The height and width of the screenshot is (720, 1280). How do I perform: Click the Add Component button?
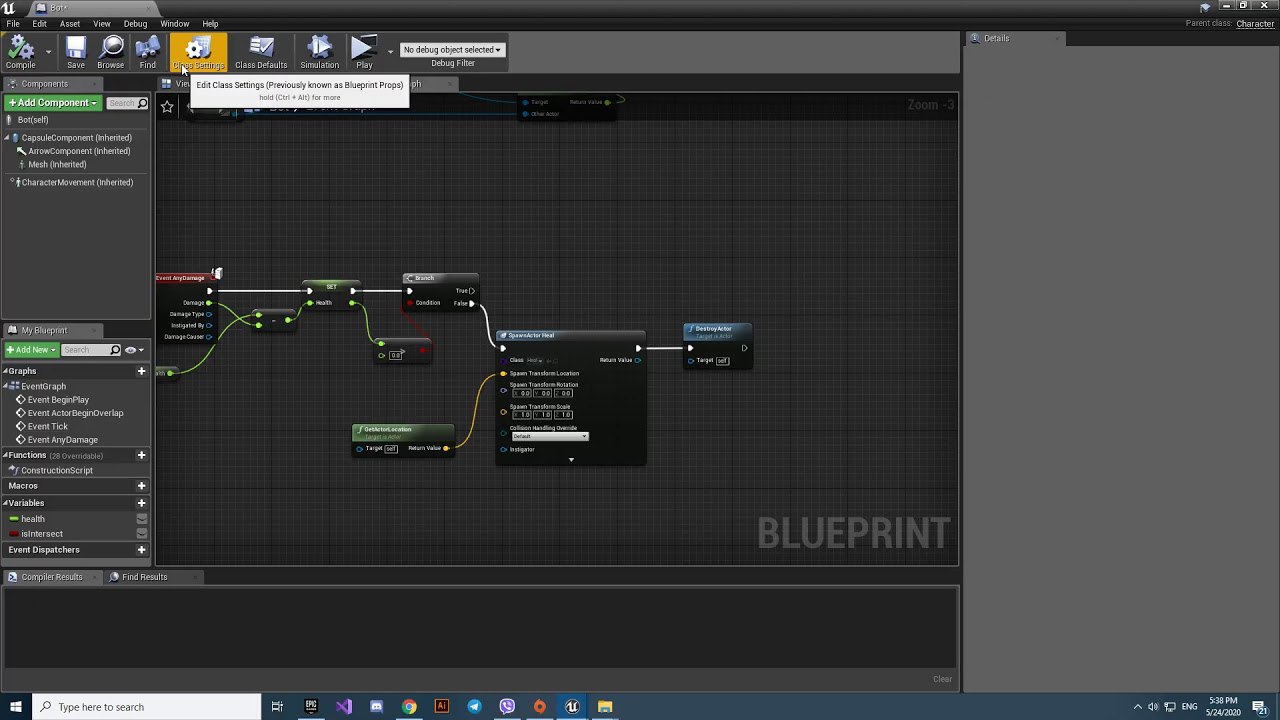[x=52, y=103]
